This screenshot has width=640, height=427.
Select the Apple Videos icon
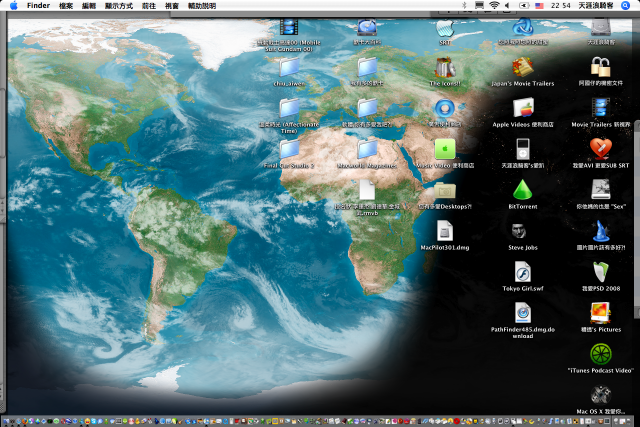523,108
